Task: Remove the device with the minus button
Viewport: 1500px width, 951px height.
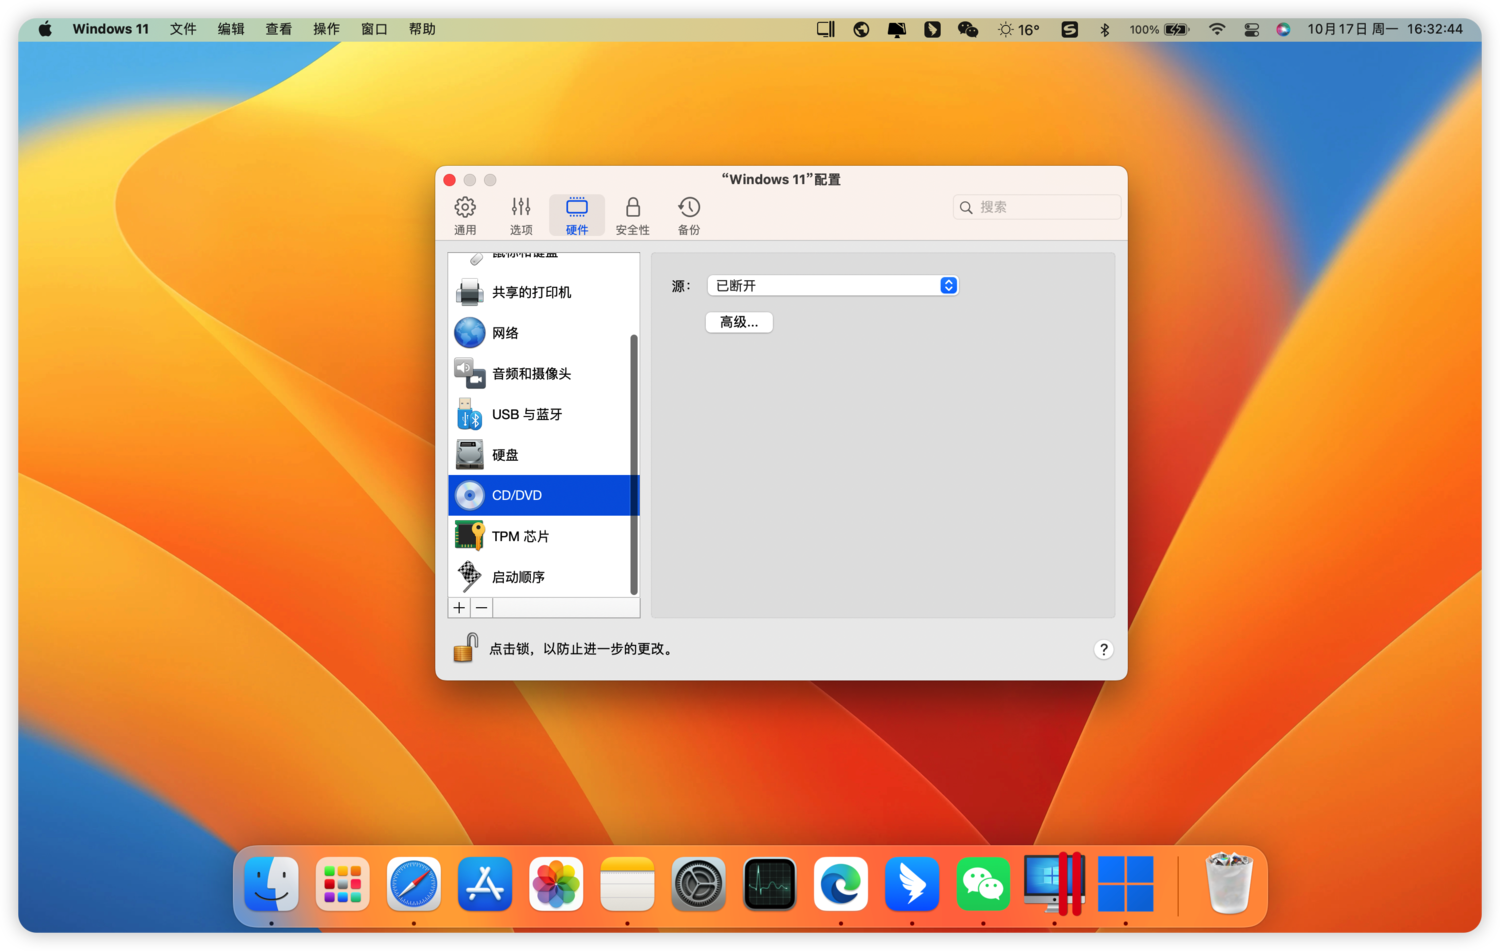Action: (482, 608)
